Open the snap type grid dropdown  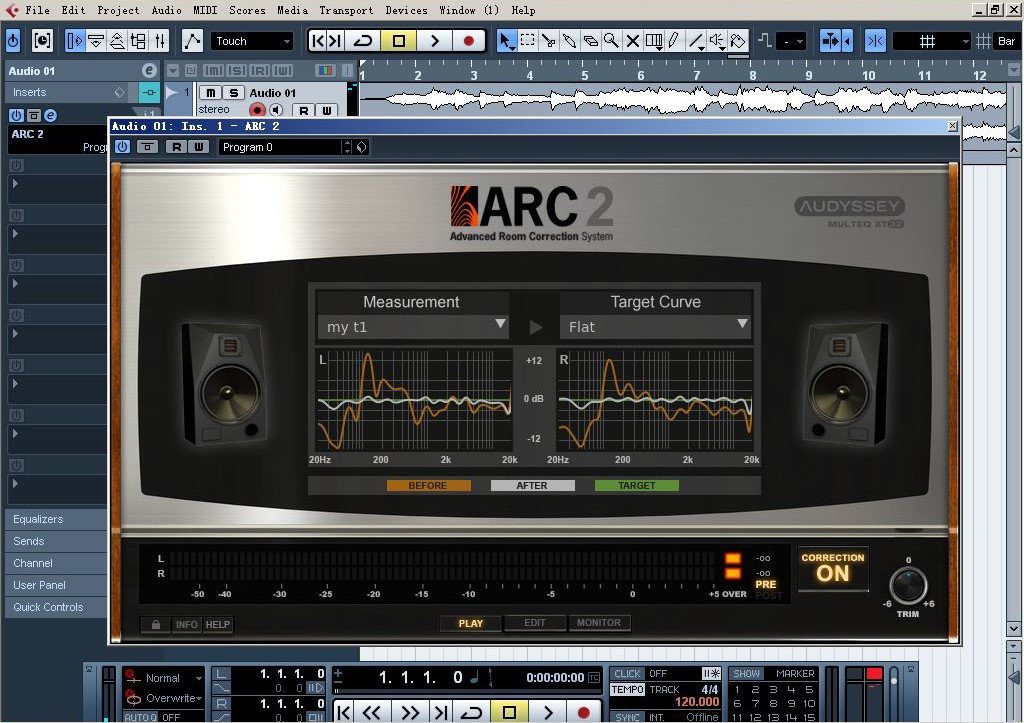point(931,40)
